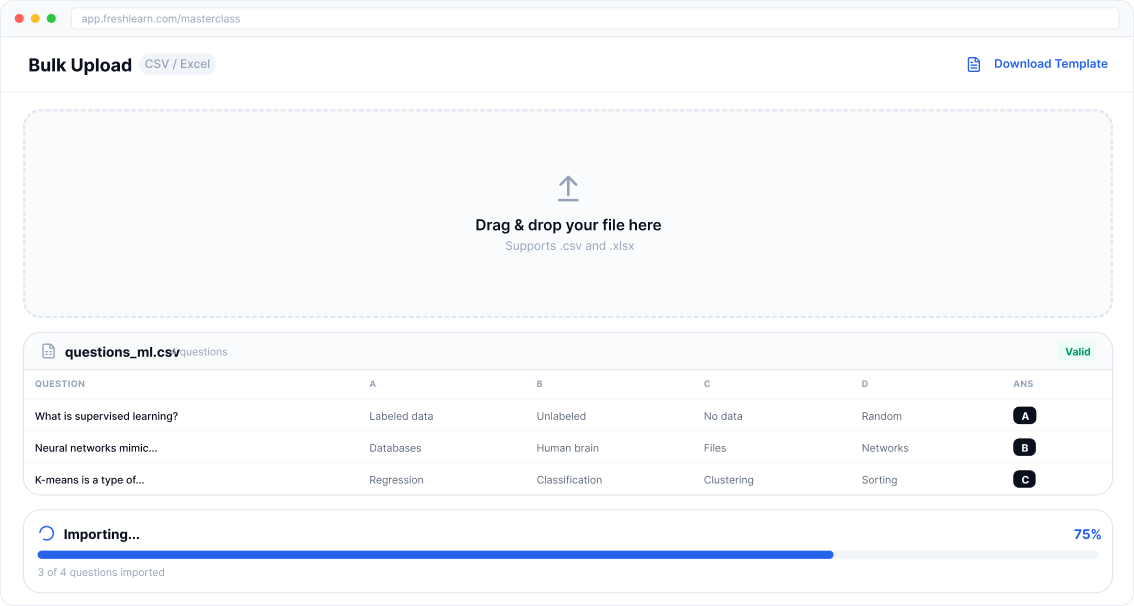Click the QUESTION column header
The image size is (1134, 606).
click(x=60, y=384)
